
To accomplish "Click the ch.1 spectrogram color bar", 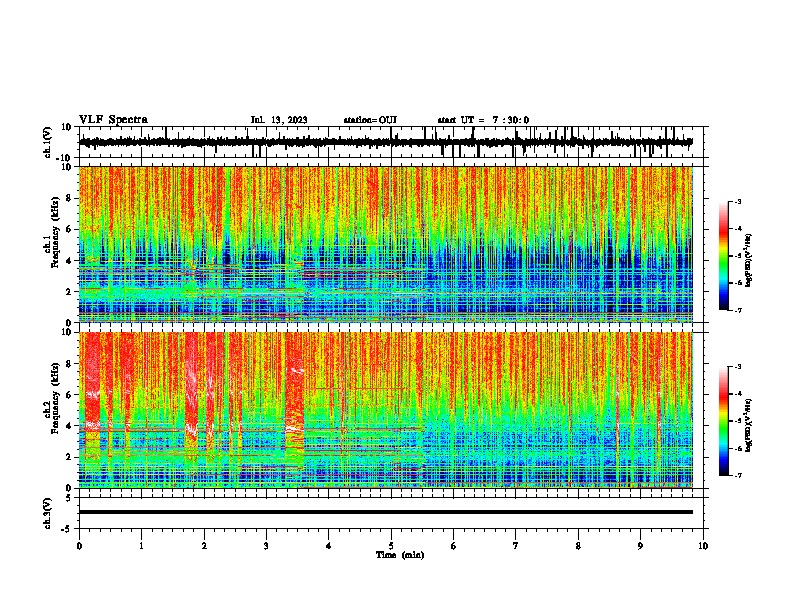I will (x=724, y=256).
